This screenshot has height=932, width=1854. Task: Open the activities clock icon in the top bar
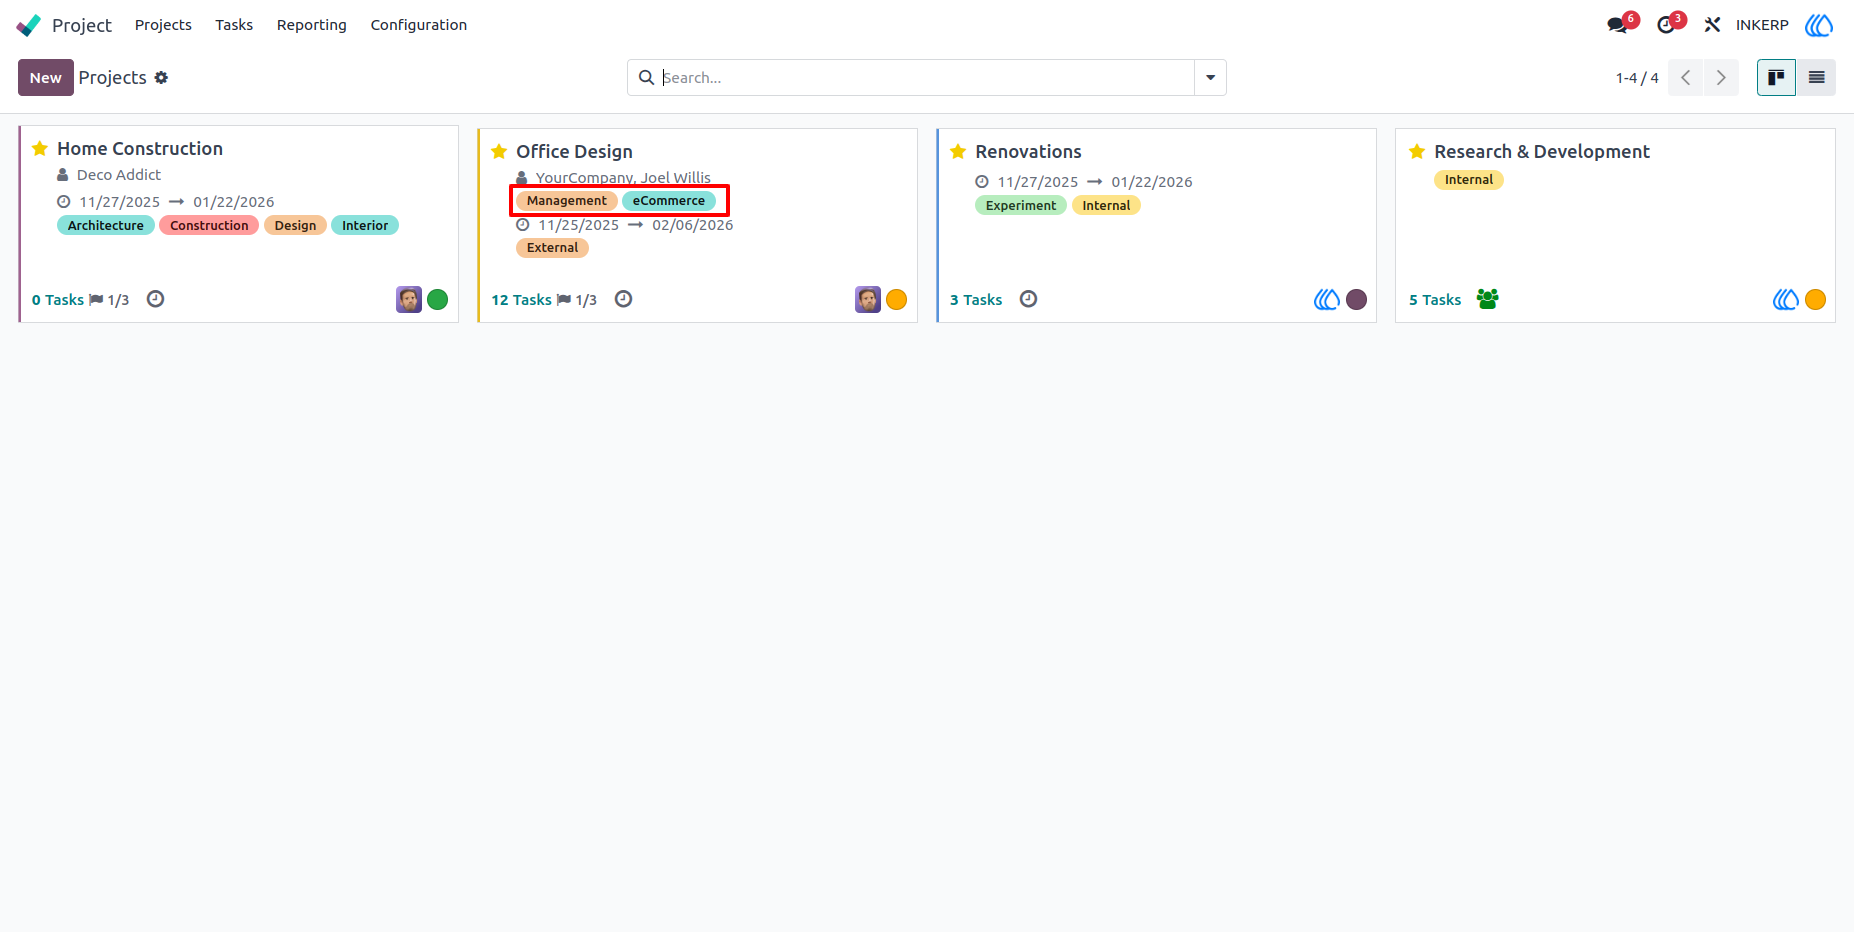[x=1666, y=25]
